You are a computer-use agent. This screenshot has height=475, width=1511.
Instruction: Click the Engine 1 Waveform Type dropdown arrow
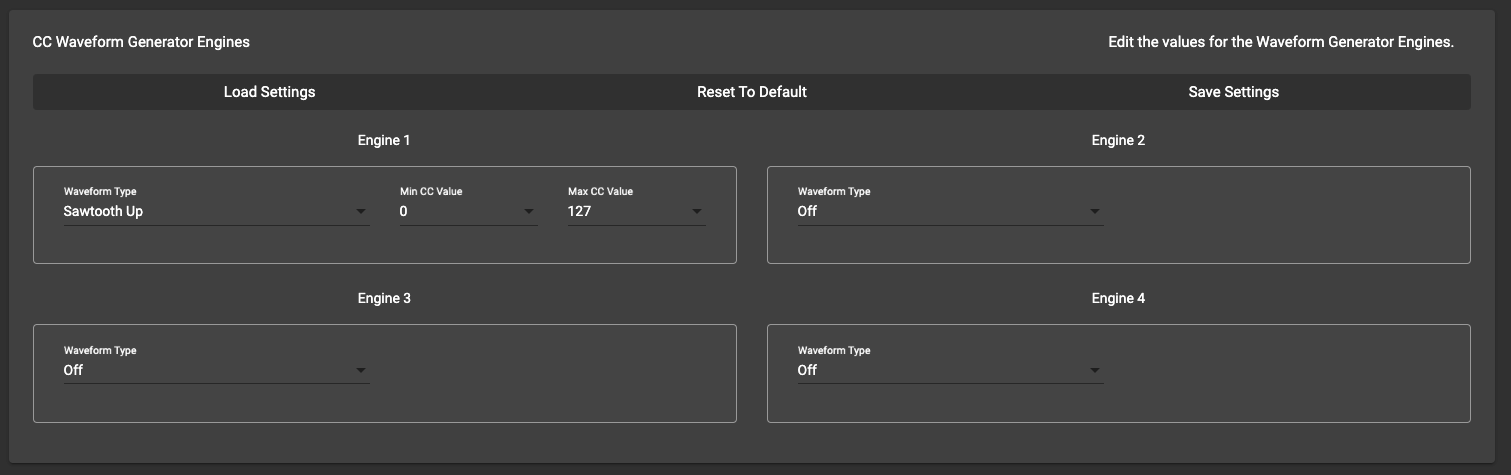(360, 212)
